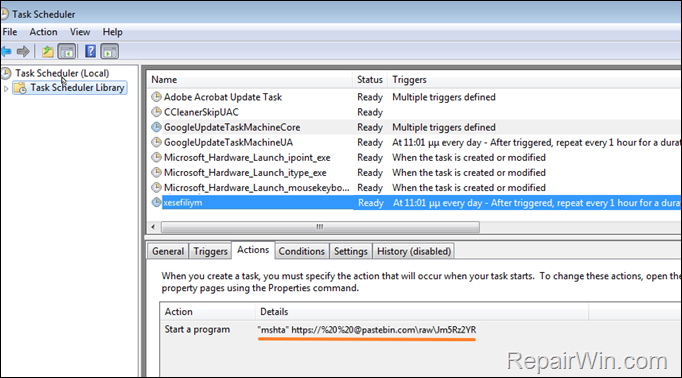Click the Back arrow toolbar icon
The height and width of the screenshot is (378, 682).
(6, 51)
